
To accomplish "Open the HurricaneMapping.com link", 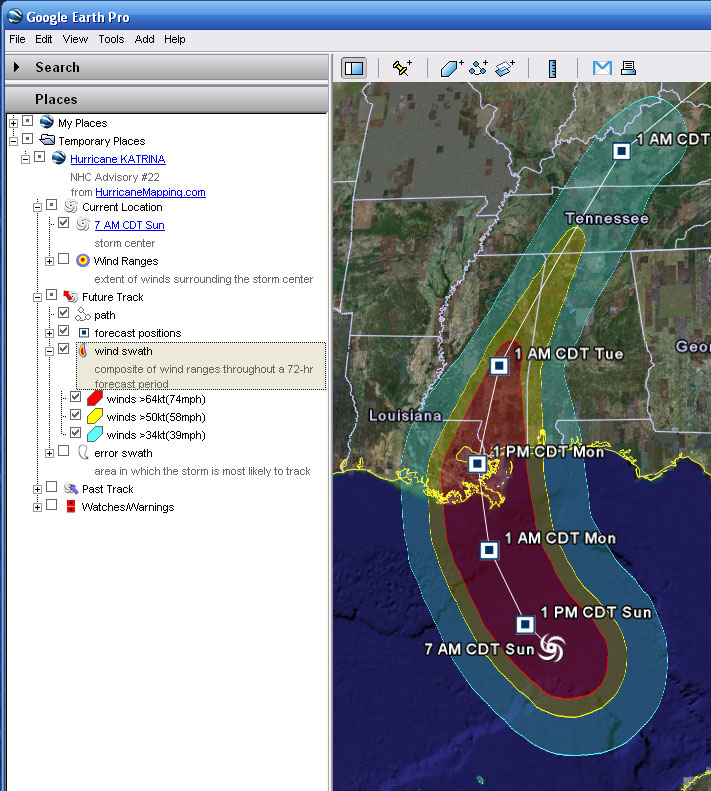I will pos(150,192).
